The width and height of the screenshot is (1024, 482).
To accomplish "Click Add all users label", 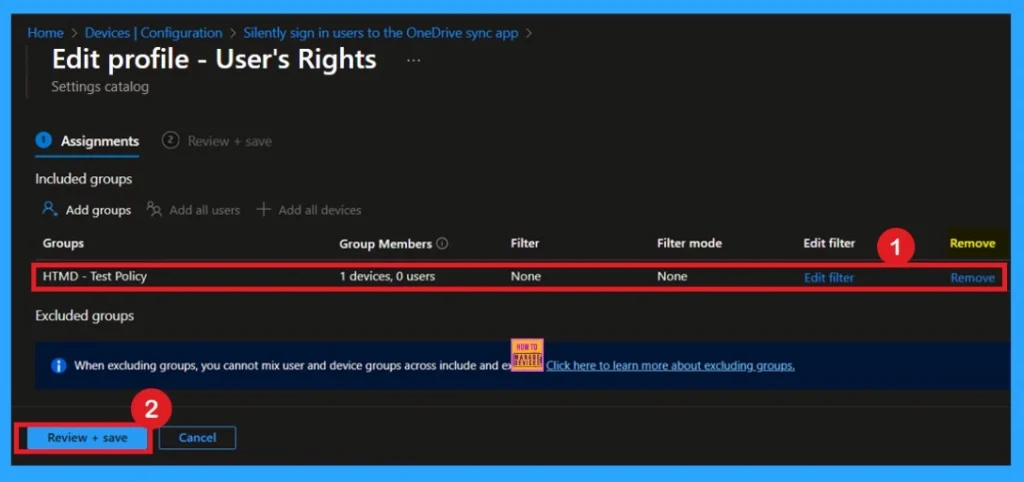I will (x=204, y=210).
